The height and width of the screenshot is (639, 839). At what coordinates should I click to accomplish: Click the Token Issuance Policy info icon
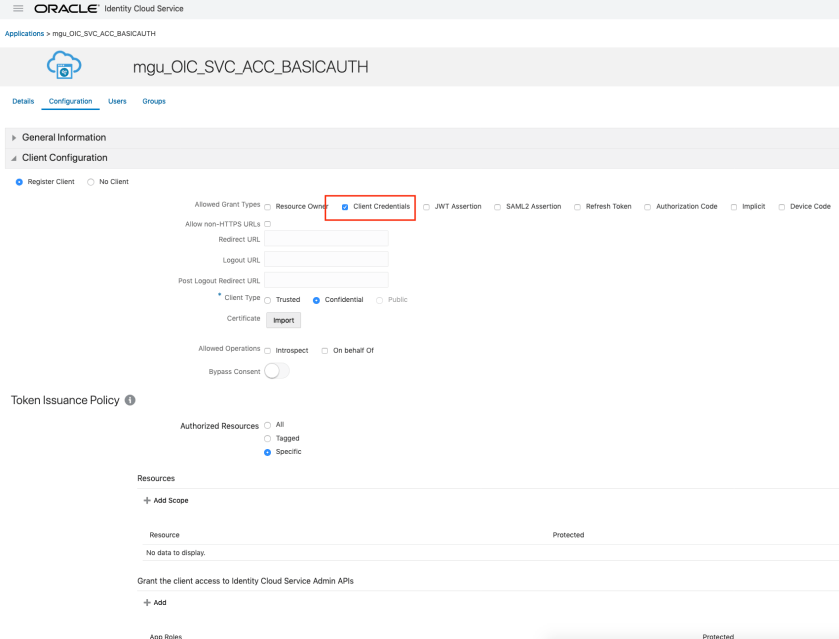[x=130, y=400]
